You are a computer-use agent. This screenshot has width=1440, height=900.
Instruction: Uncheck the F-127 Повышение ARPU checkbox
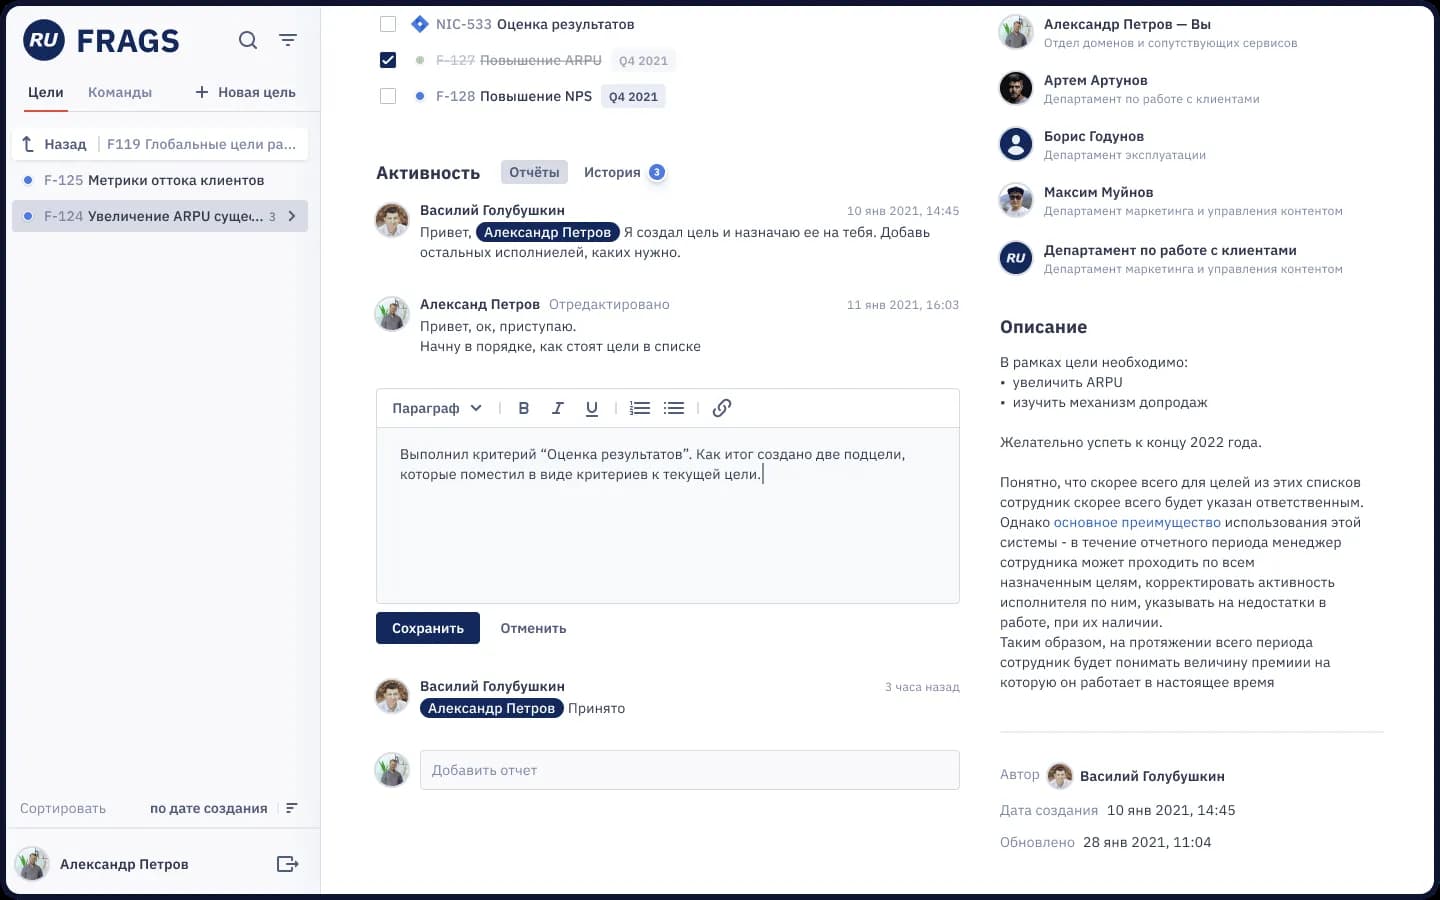pos(388,60)
